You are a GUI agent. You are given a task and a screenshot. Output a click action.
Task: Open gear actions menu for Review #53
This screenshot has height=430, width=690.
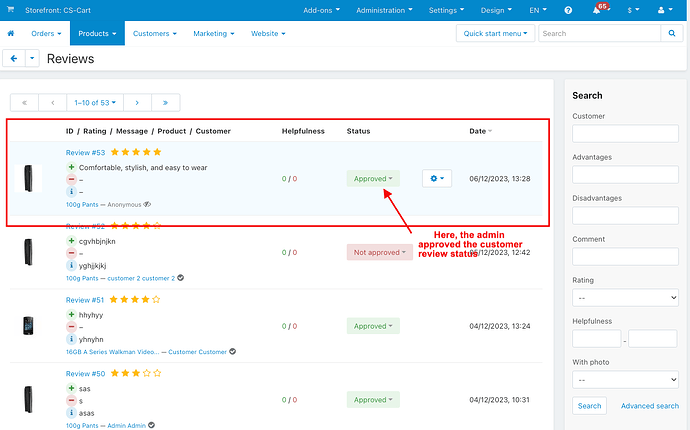[437, 178]
